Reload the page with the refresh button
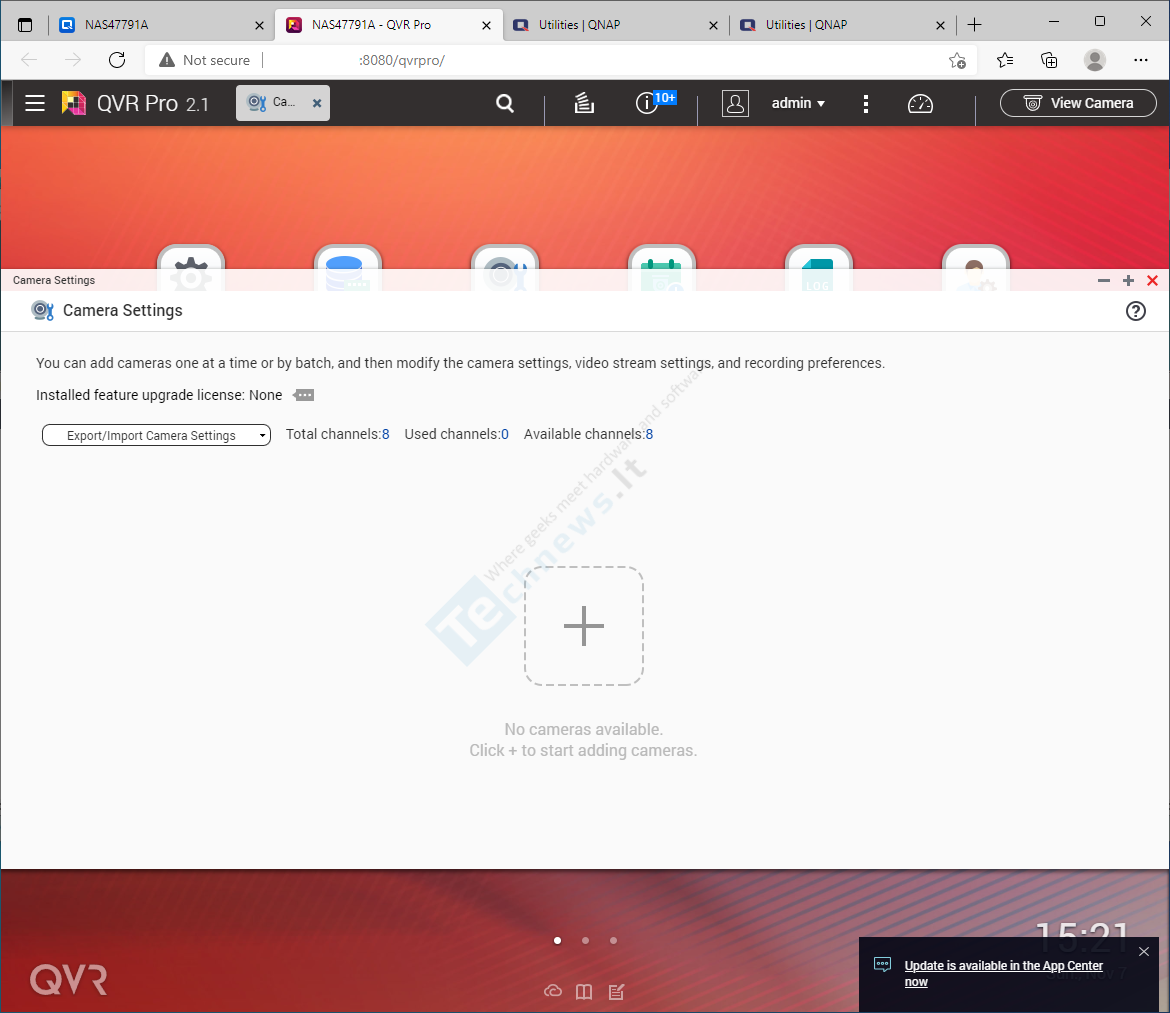 pos(117,60)
